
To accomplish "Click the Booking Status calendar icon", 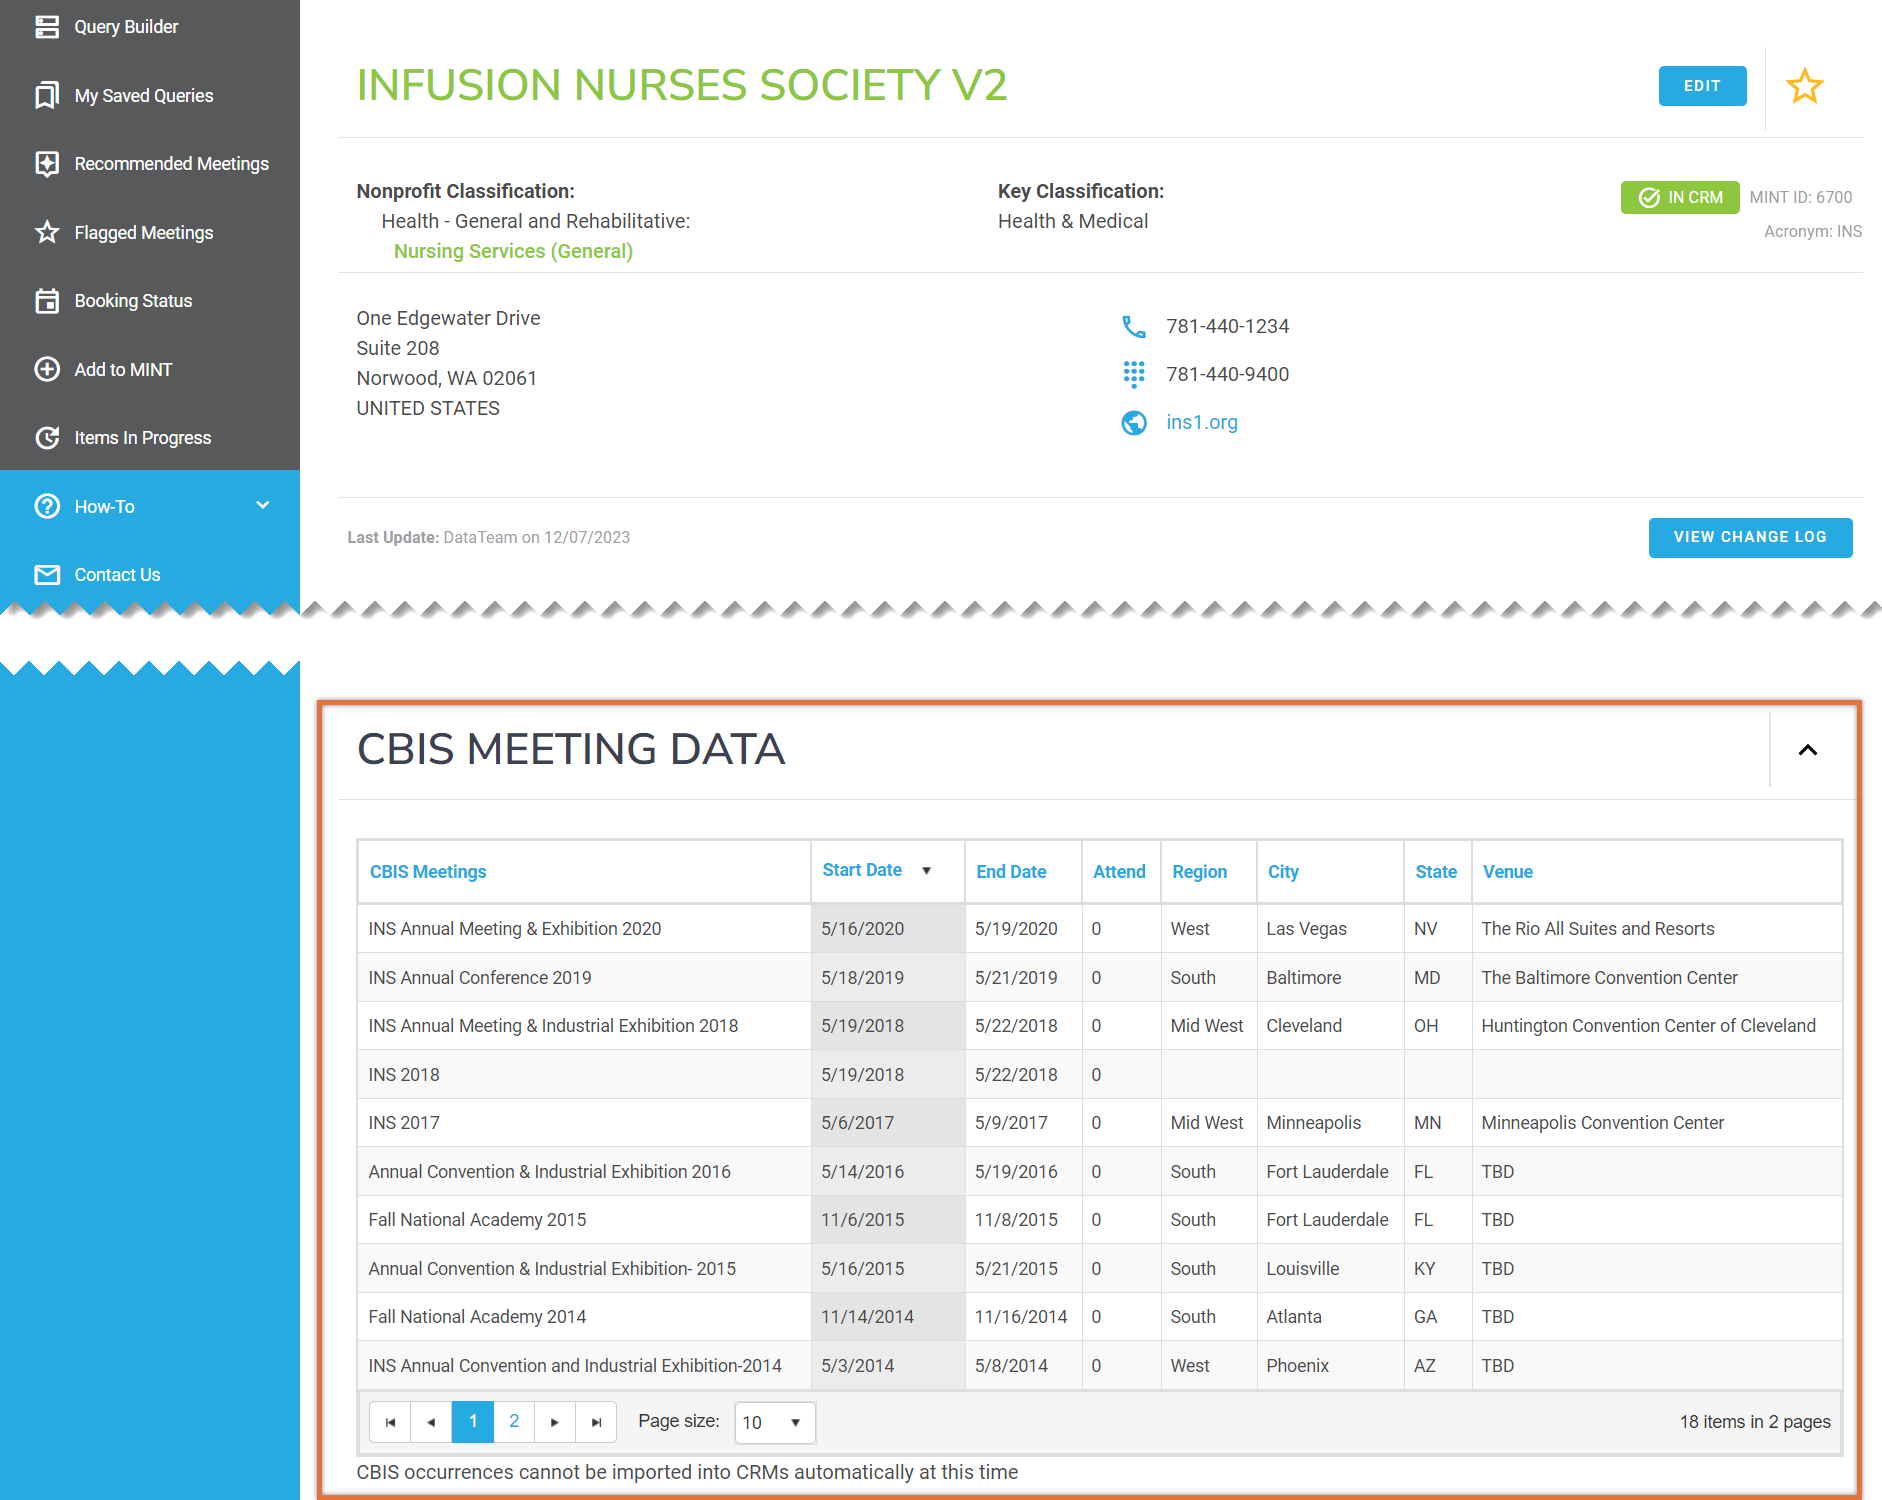I will 47,301.
